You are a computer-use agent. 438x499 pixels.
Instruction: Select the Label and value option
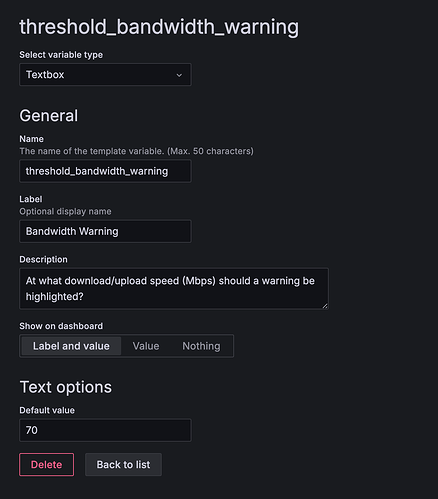click(x=71, y=346)
